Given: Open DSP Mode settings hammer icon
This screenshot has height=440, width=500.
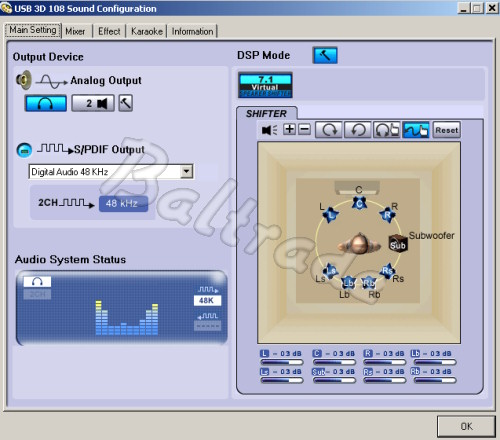Looking at the screenshot, I should [325, 55].
